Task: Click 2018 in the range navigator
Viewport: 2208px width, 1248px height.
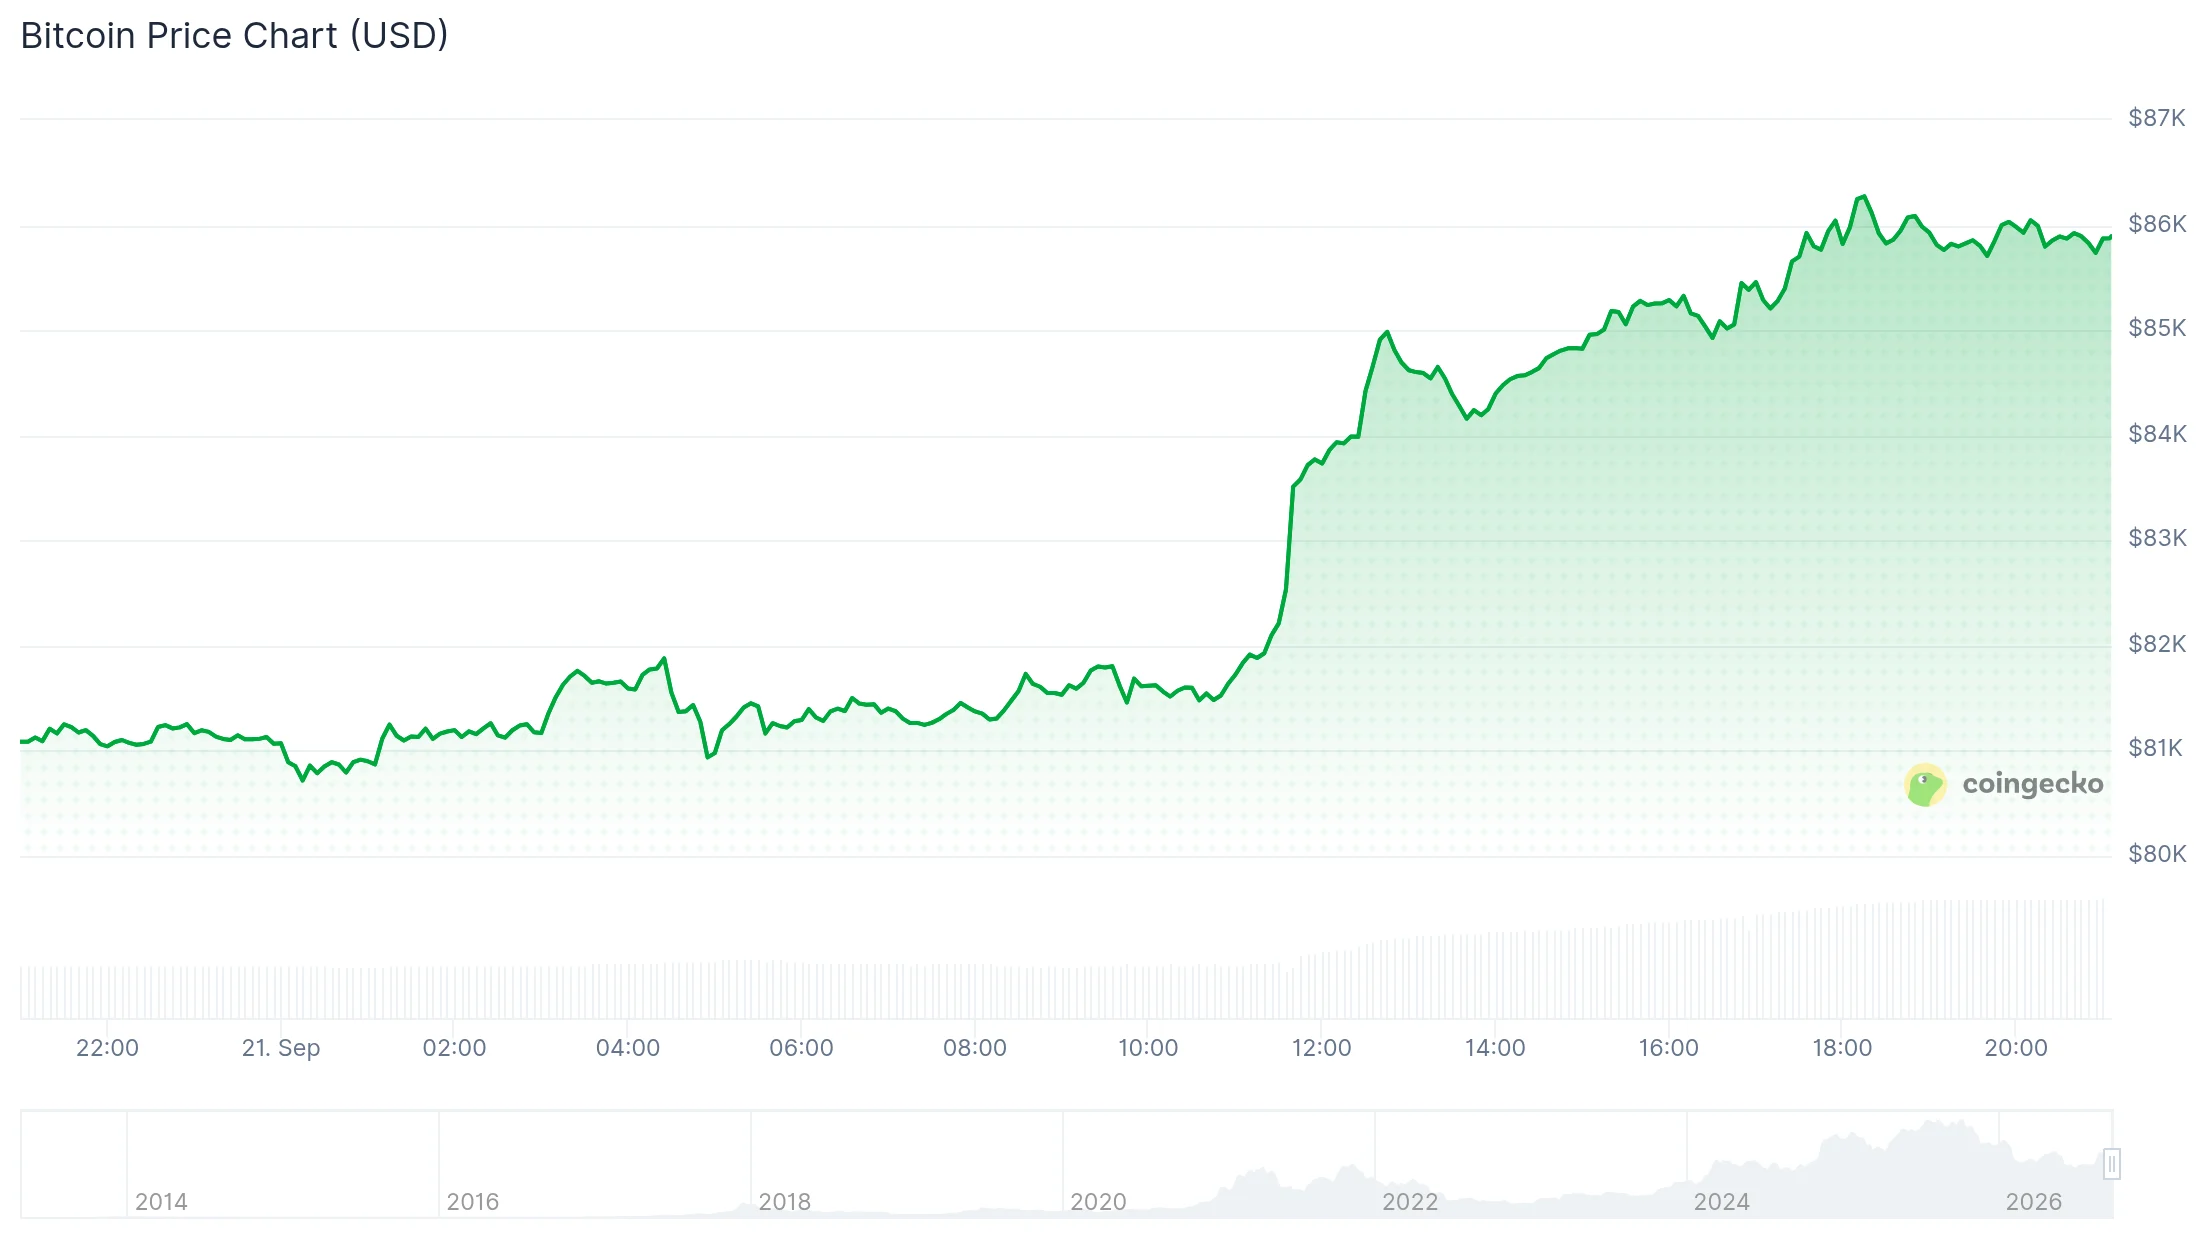Action: coord(784,1202)
